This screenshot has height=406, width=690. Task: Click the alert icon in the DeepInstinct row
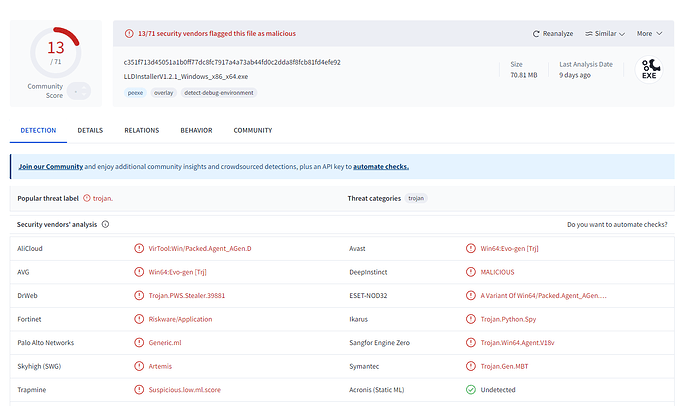click(x=471, y=272)
